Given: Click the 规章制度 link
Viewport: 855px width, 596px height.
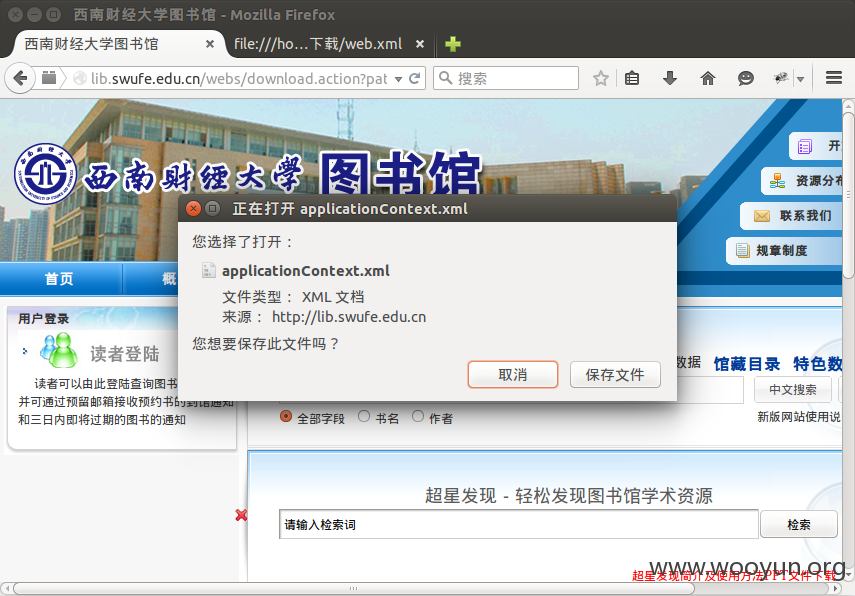Looking at the screenshot, I should click(781, 251).
